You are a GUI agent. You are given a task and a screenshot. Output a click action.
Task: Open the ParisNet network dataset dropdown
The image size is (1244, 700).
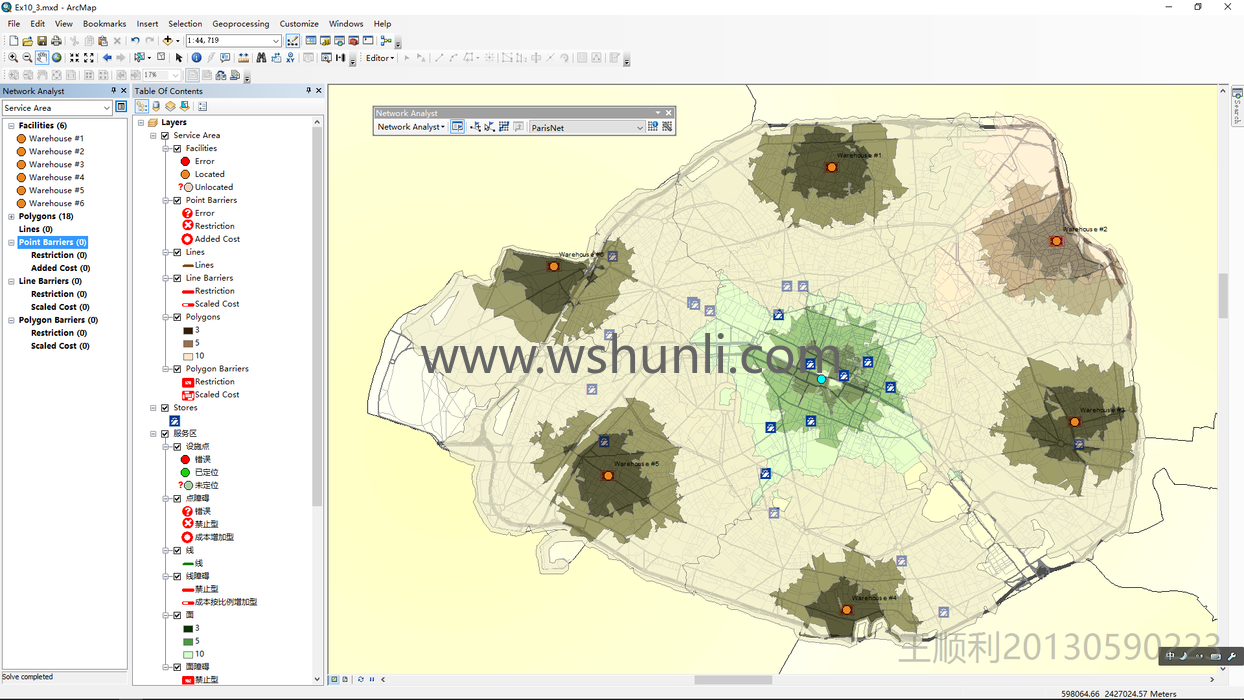pyautogui.click(x=640, y=127)
